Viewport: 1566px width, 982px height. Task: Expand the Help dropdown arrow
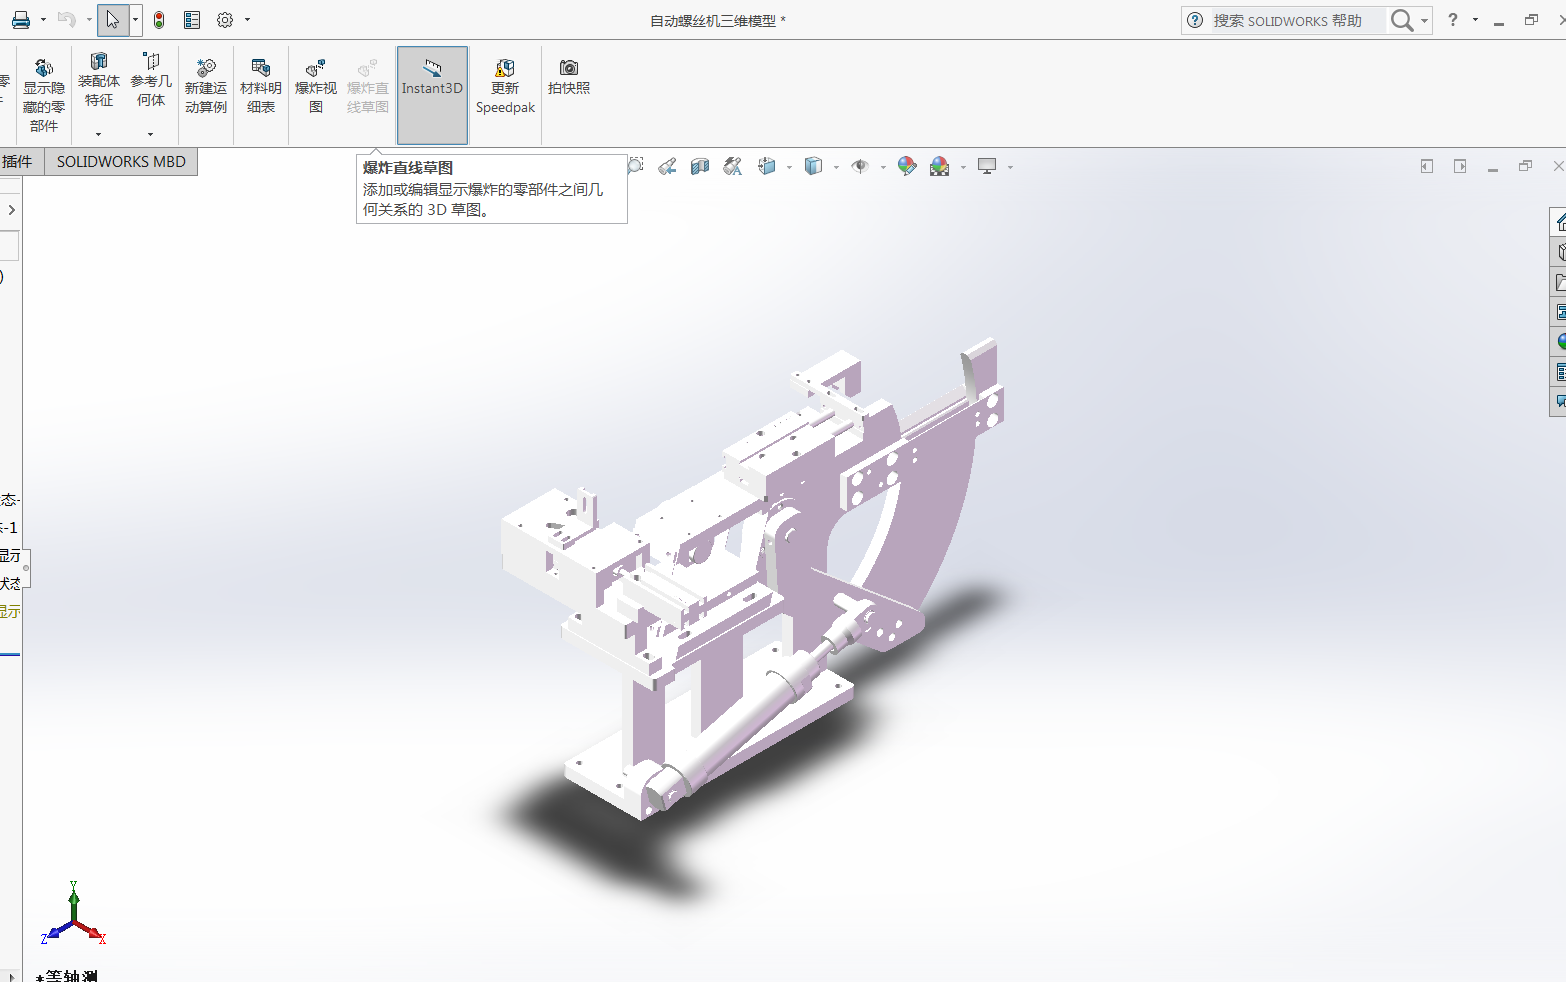(1475, 20)
